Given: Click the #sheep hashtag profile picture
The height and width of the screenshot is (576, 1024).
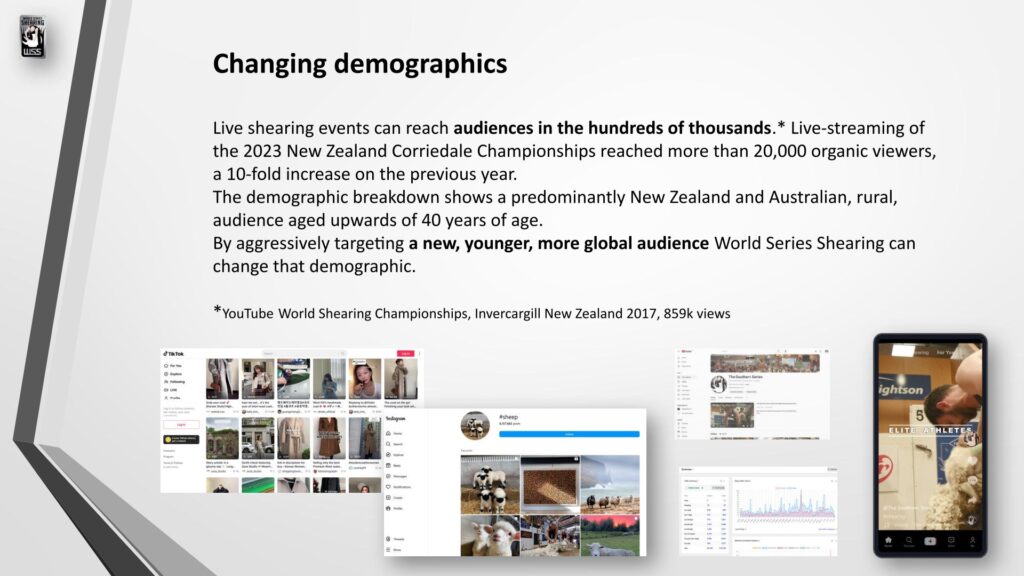Looking at the screenshot, I should tap(474, 424).
